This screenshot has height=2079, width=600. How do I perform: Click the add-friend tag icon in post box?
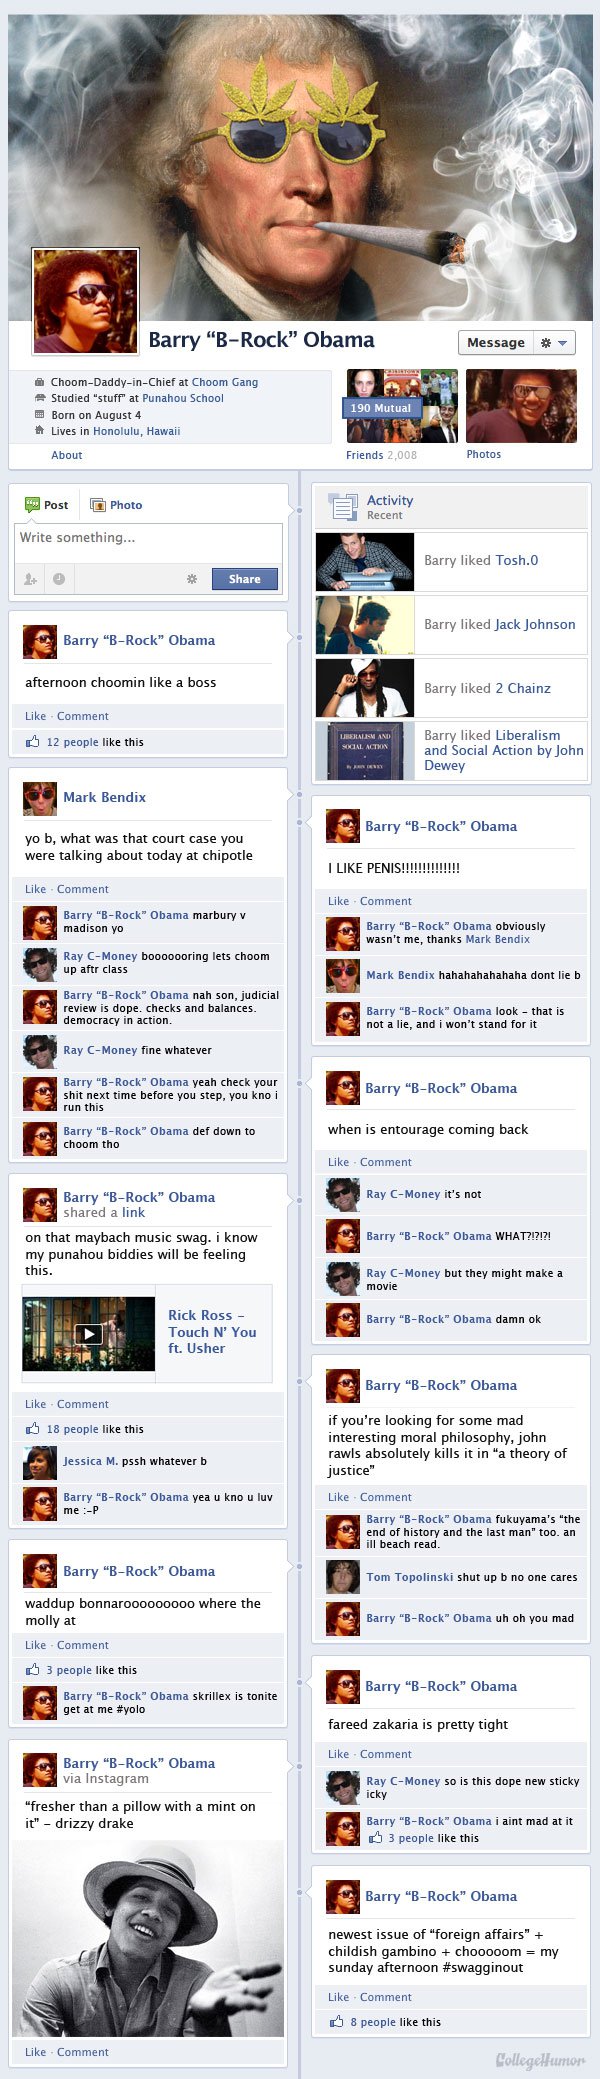coord(30,579)
